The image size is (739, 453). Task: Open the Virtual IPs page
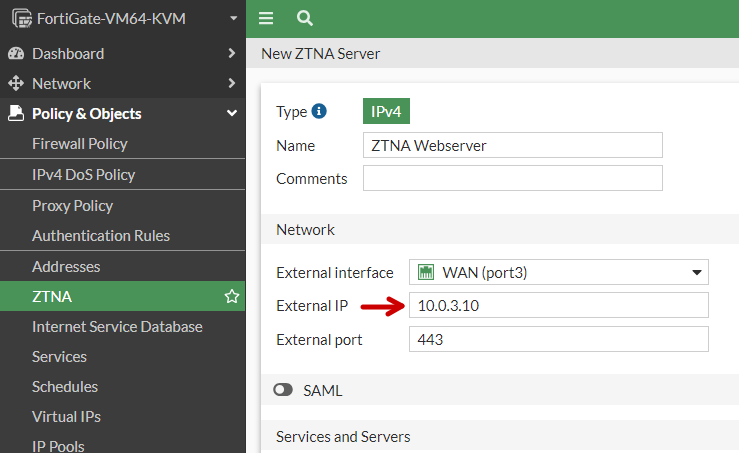pyautogui.click(x=66, y=416)
